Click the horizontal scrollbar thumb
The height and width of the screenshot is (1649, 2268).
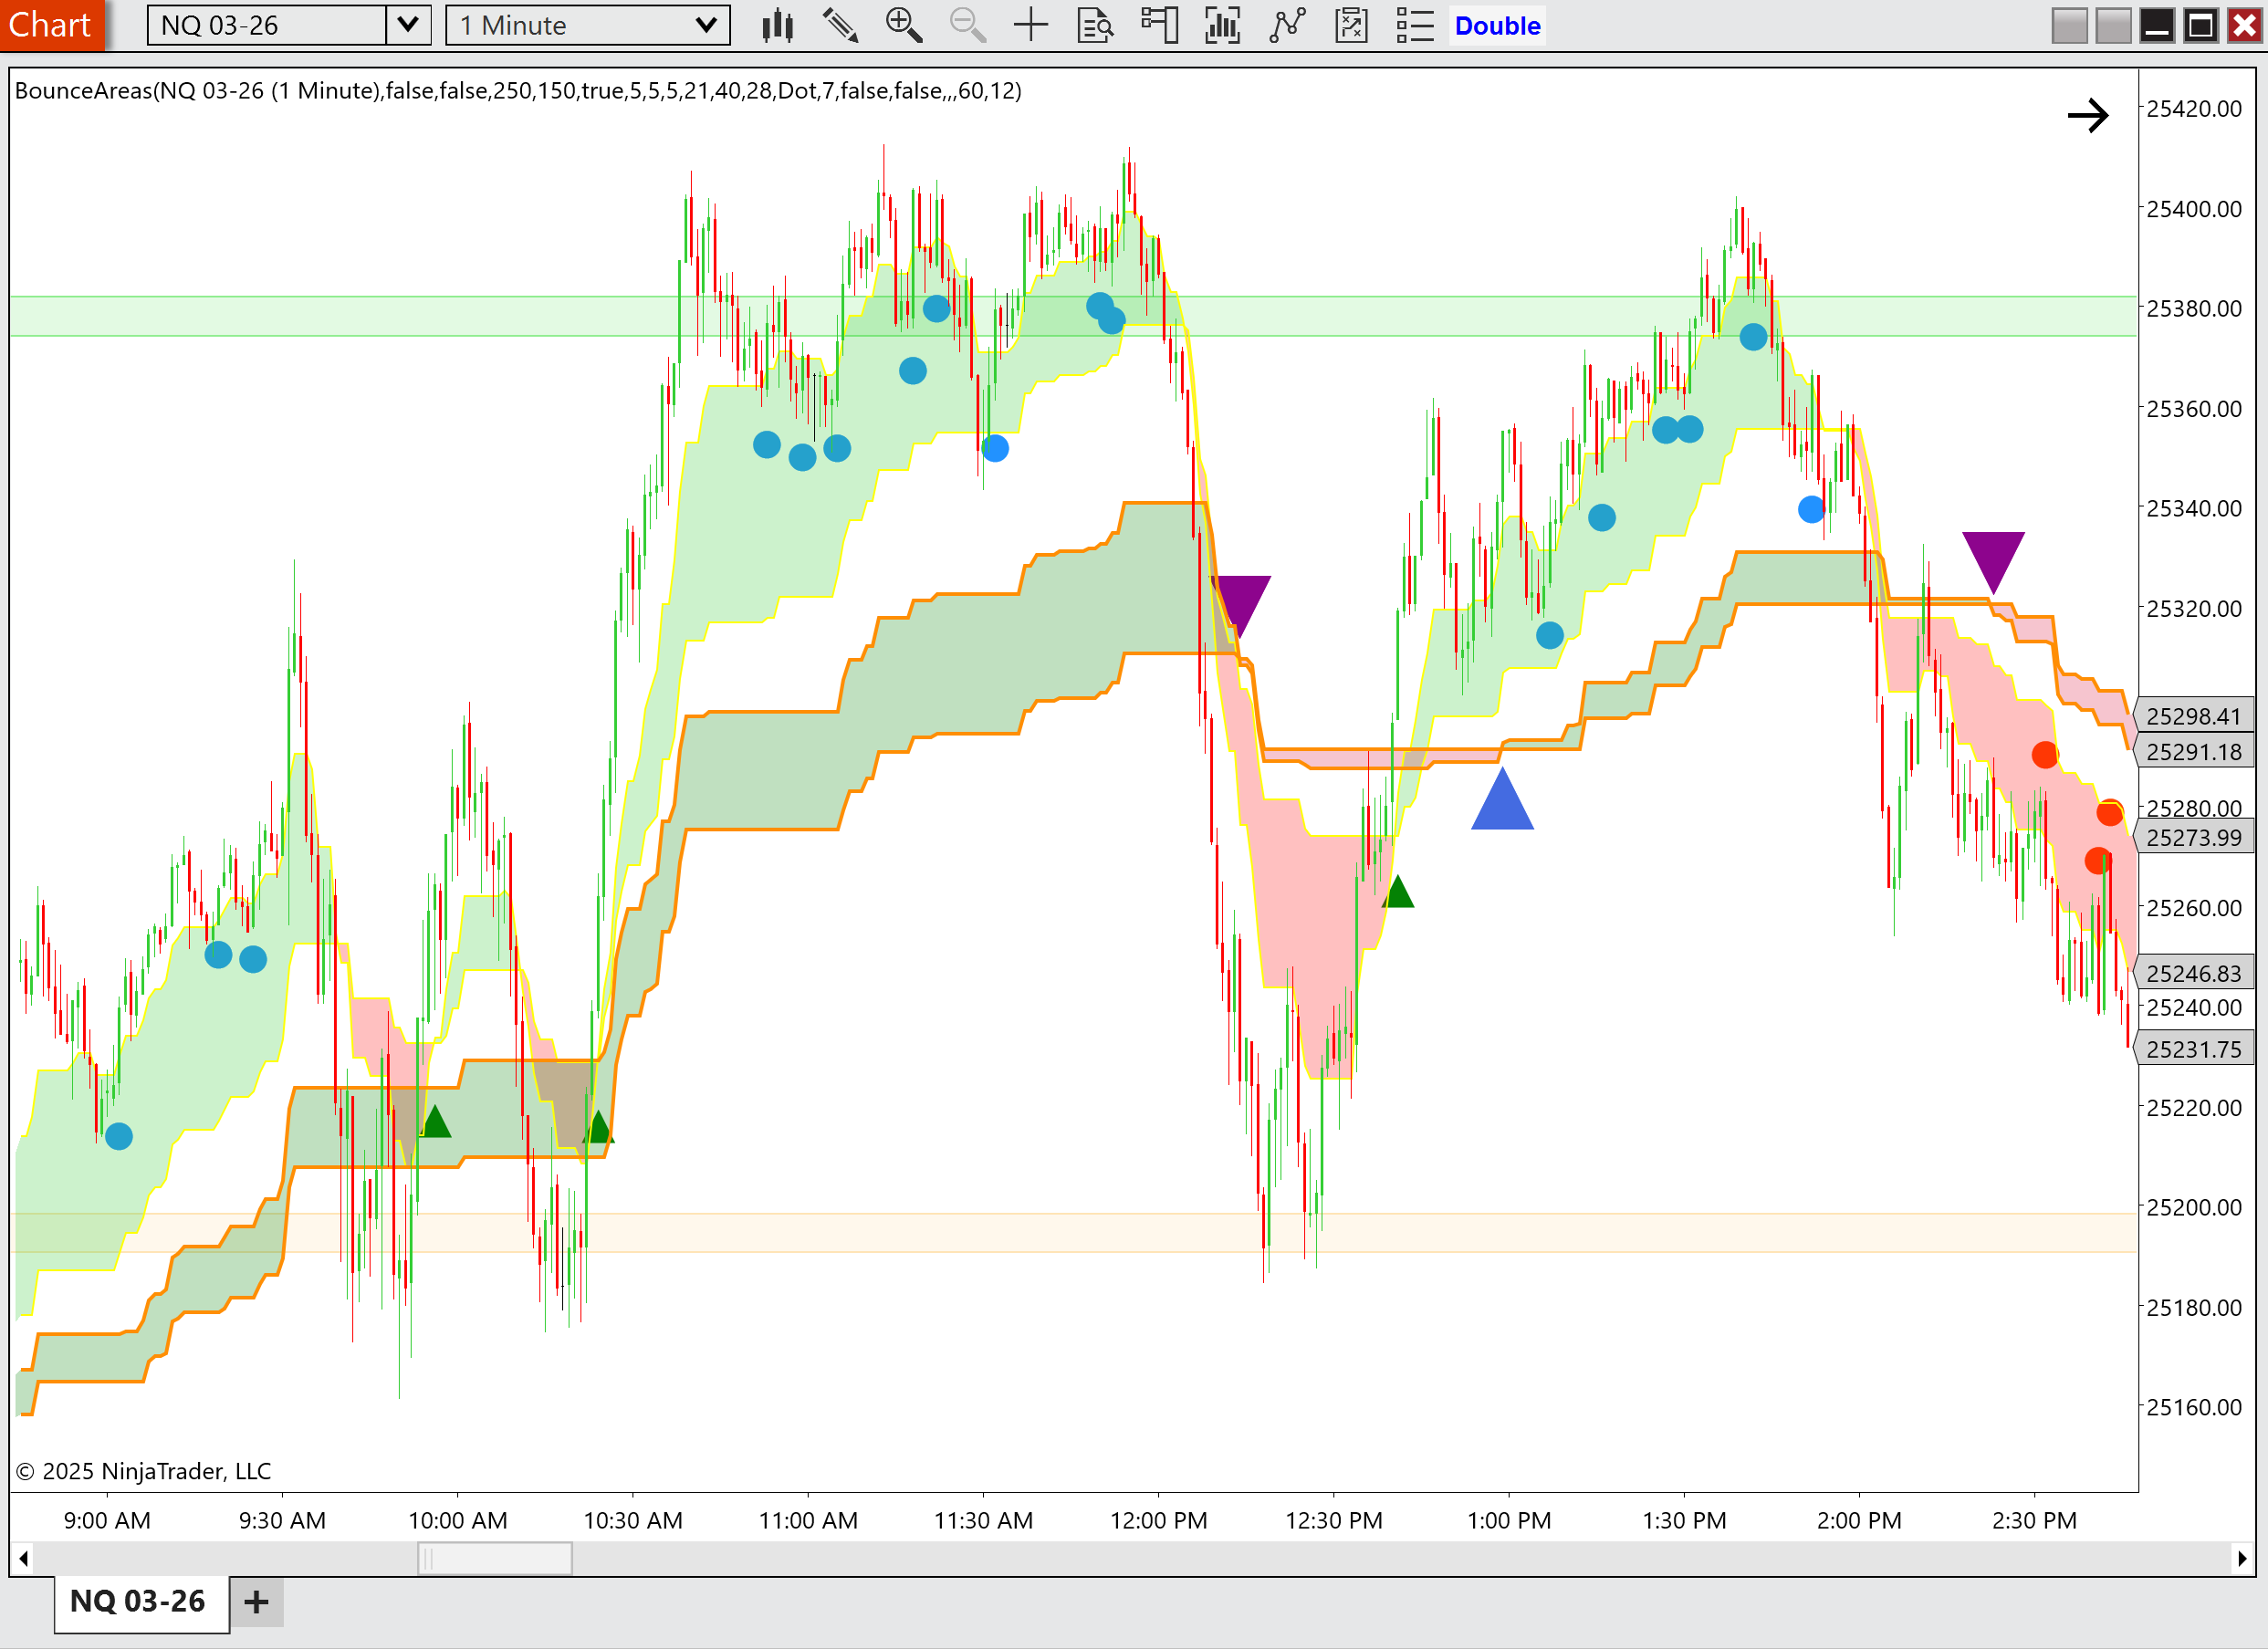494,1558
